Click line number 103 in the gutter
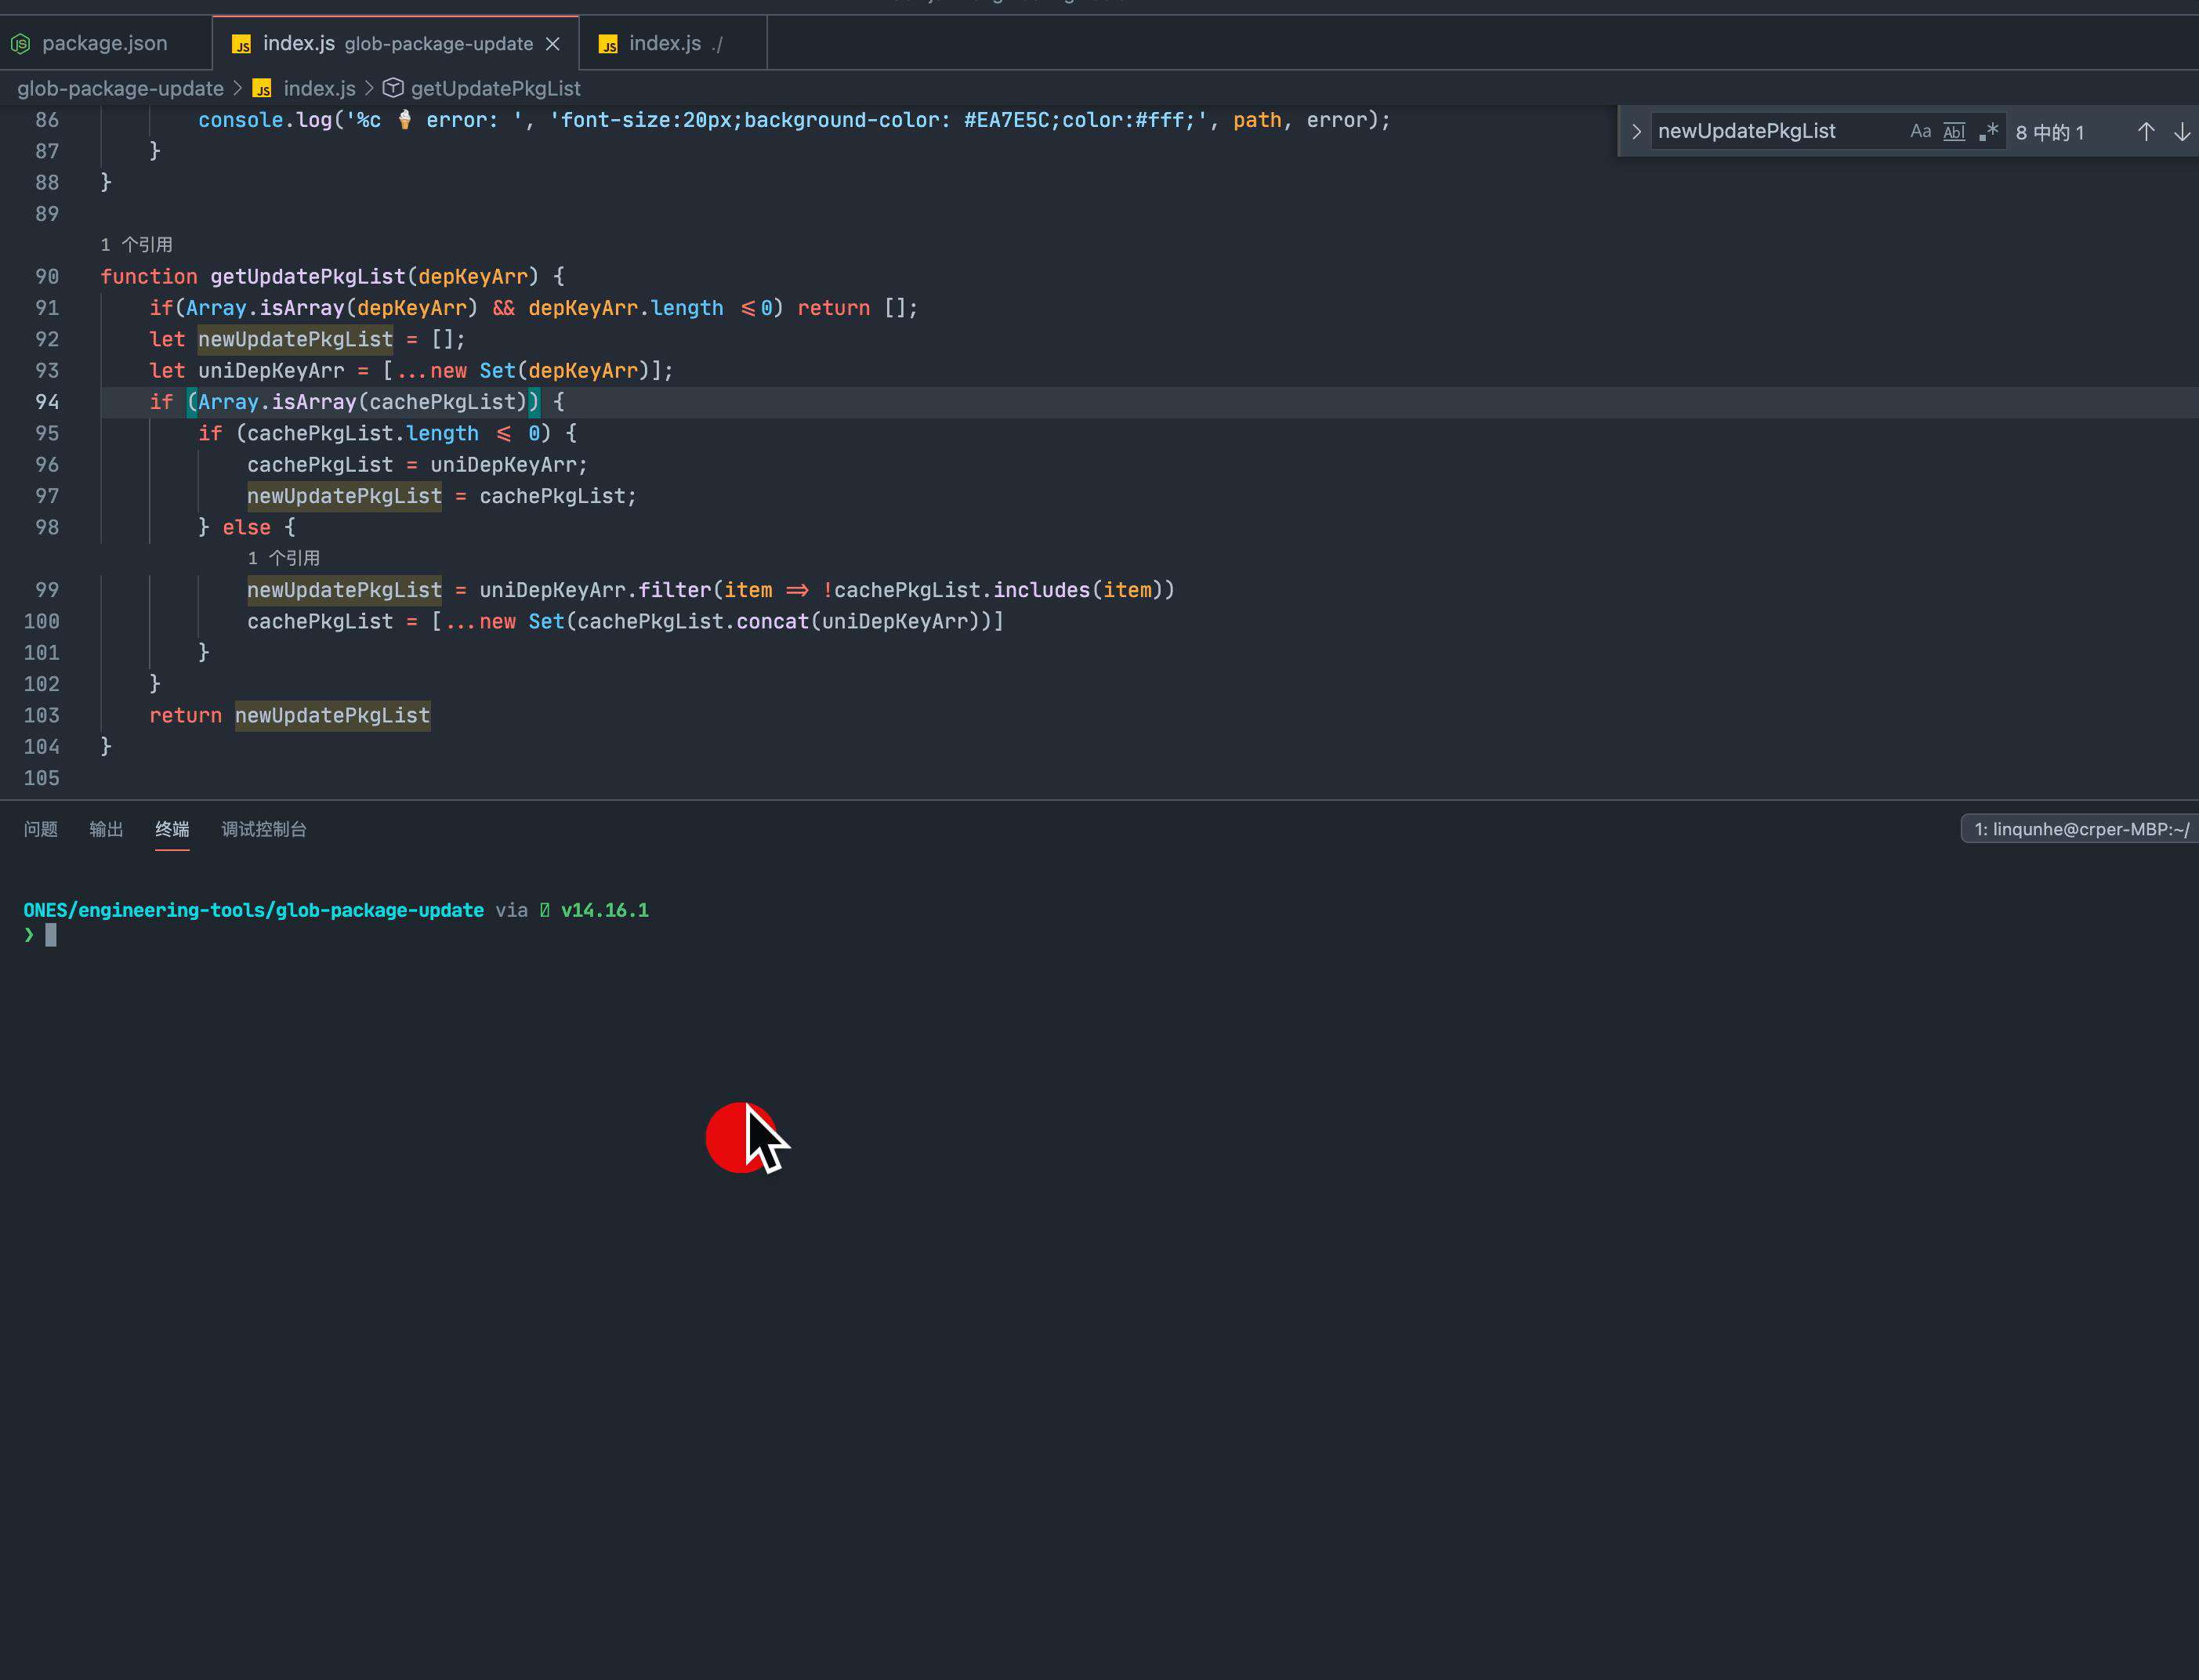 (x=41, y=715)
